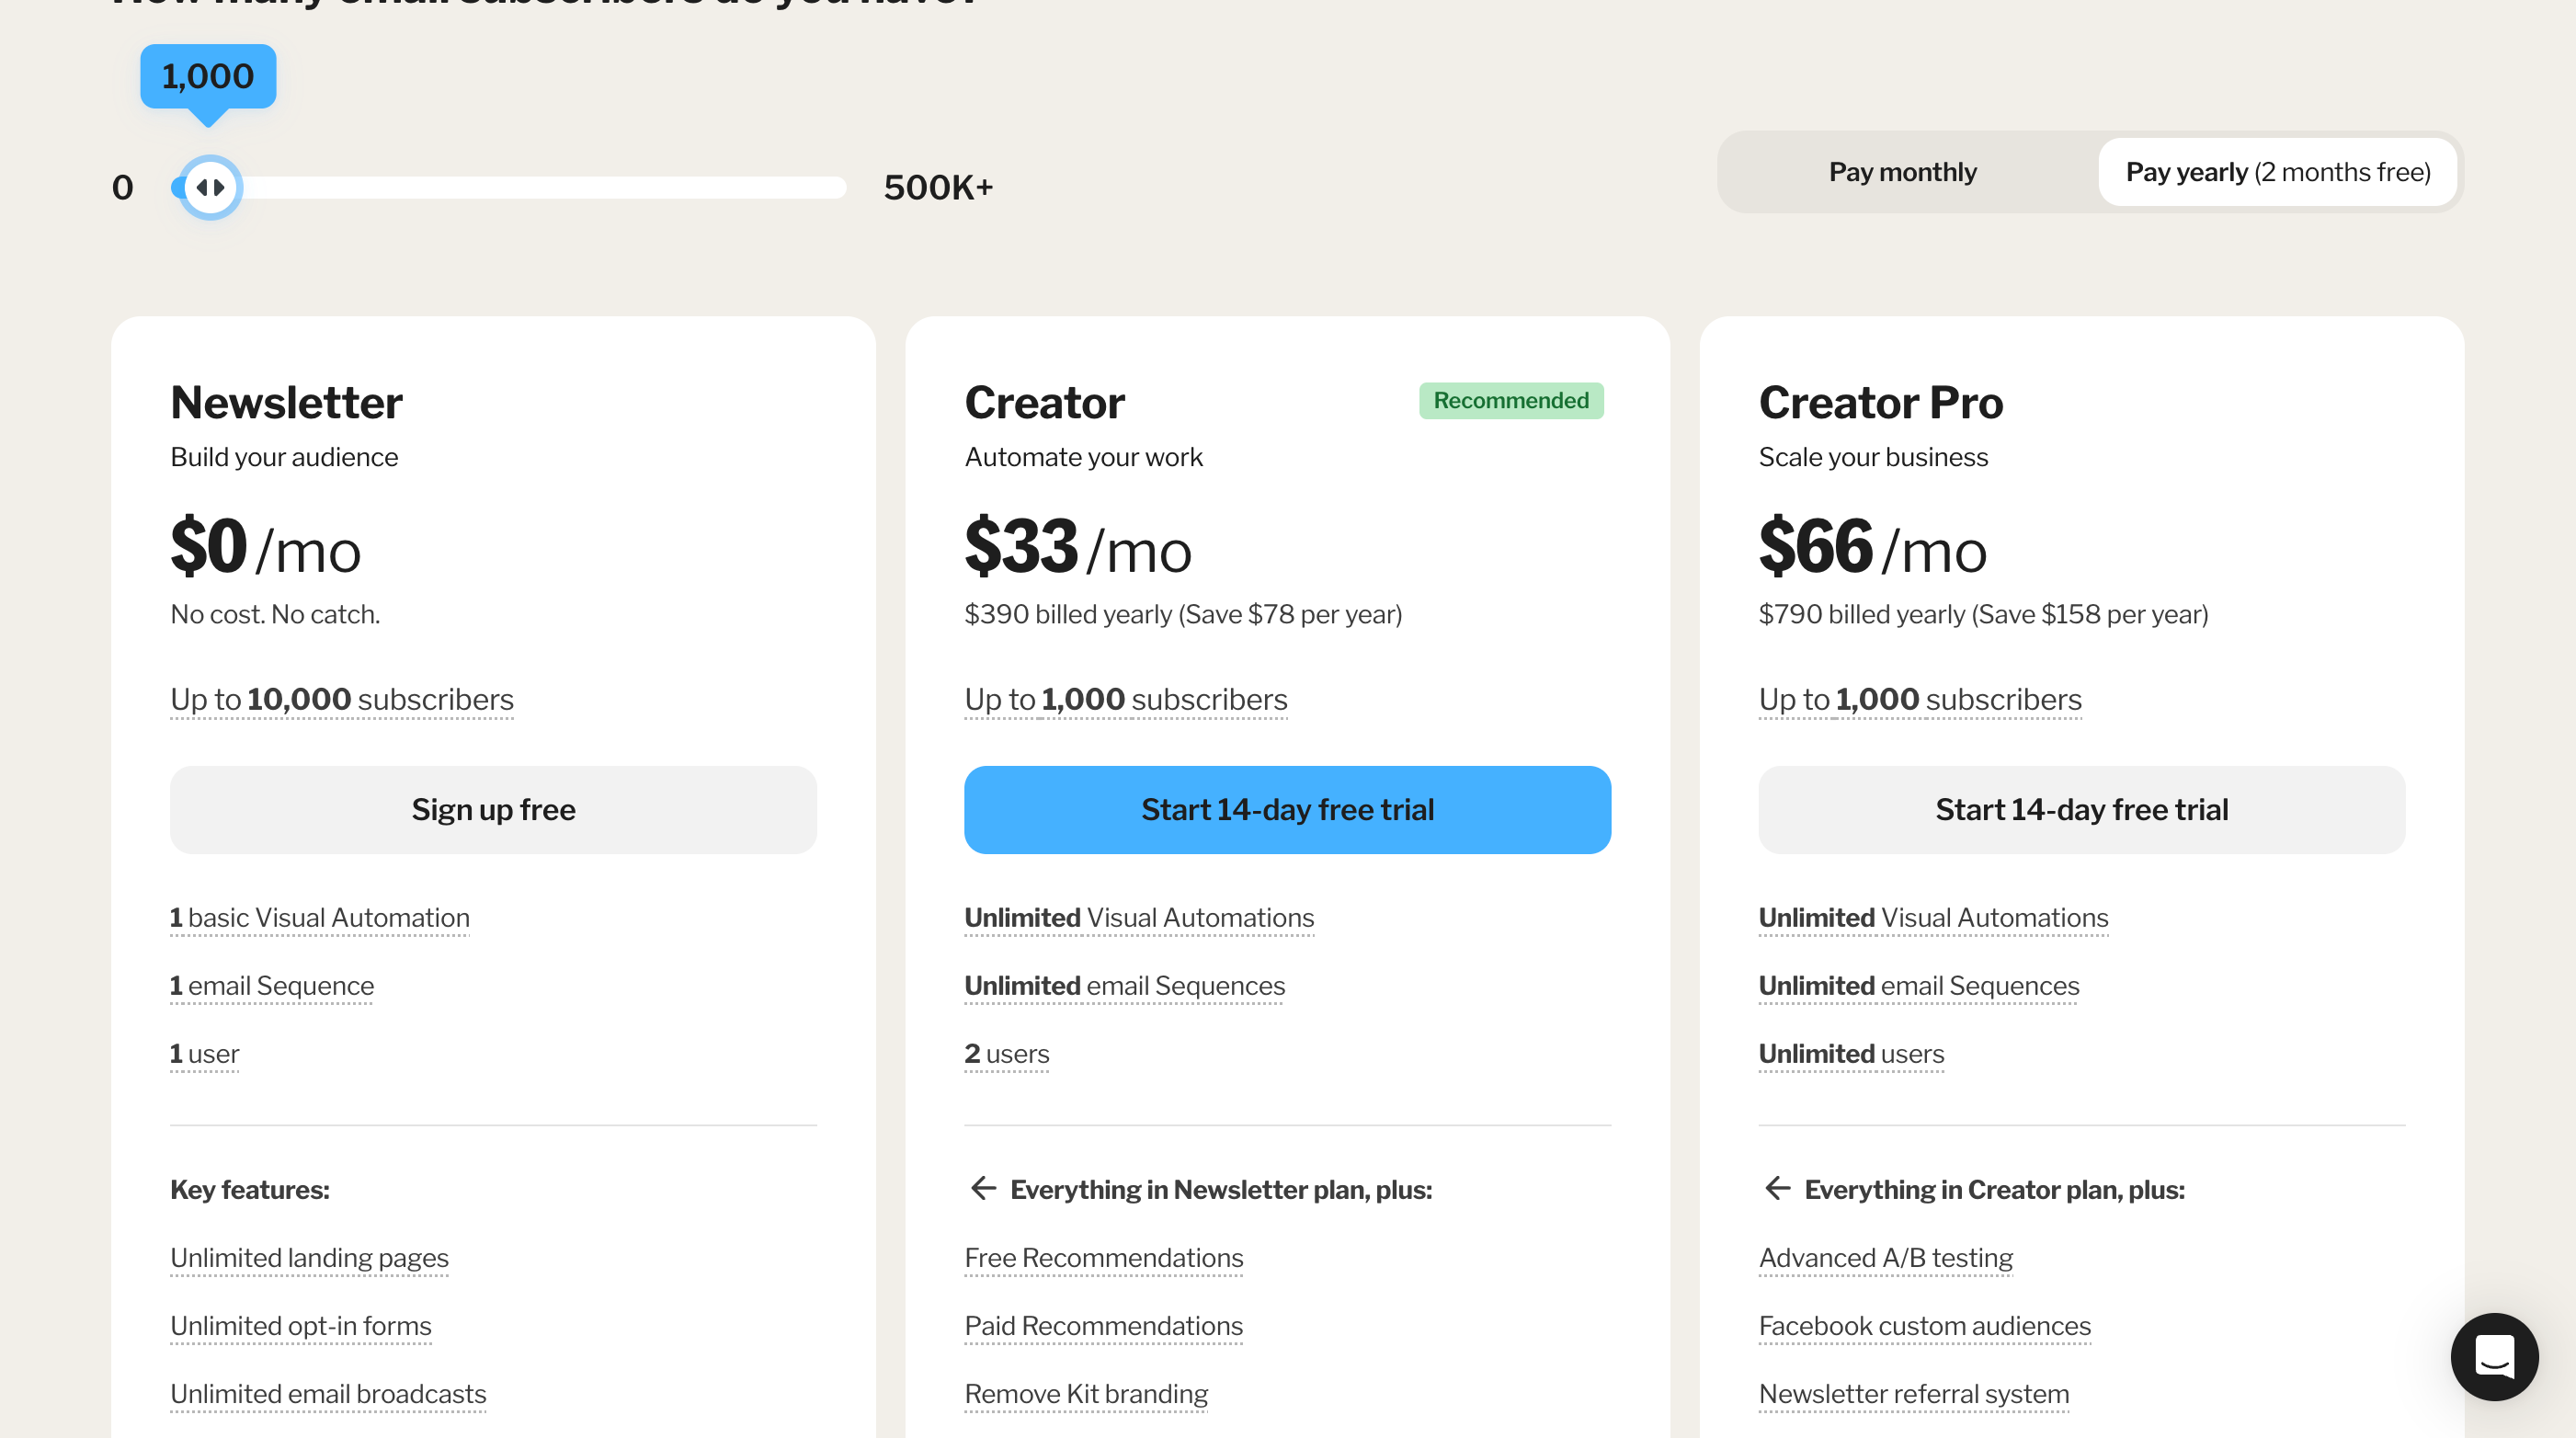This screenshot has height=1438, width=2576.
Task: Click Unlimited users under Creator Pro
Action: pyautogui.click(x=1850, y=1053)
